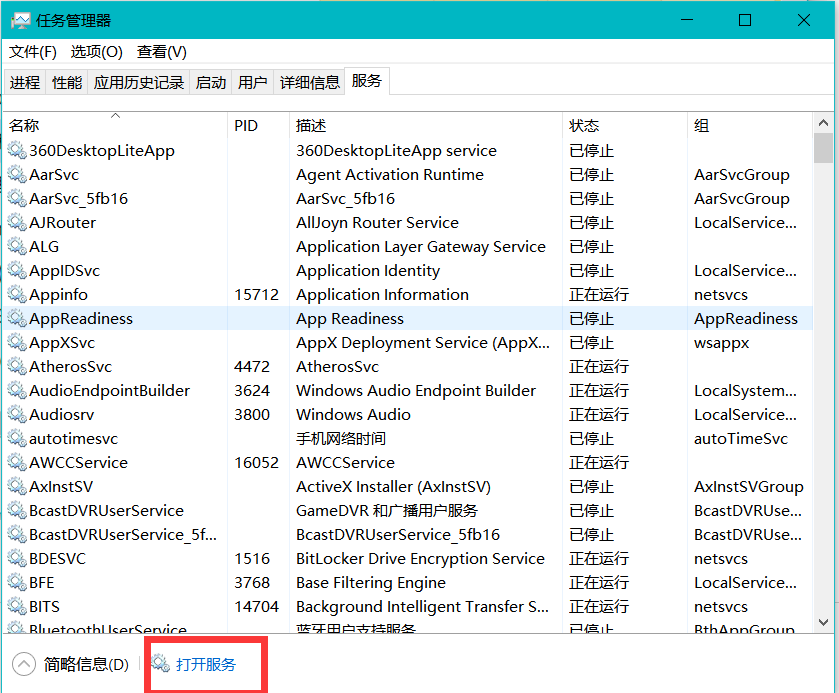The height and width of the screenshot is (693, 839).
Task: Click 'AllJoyn Router Service' description
Action: pos(377,223)
